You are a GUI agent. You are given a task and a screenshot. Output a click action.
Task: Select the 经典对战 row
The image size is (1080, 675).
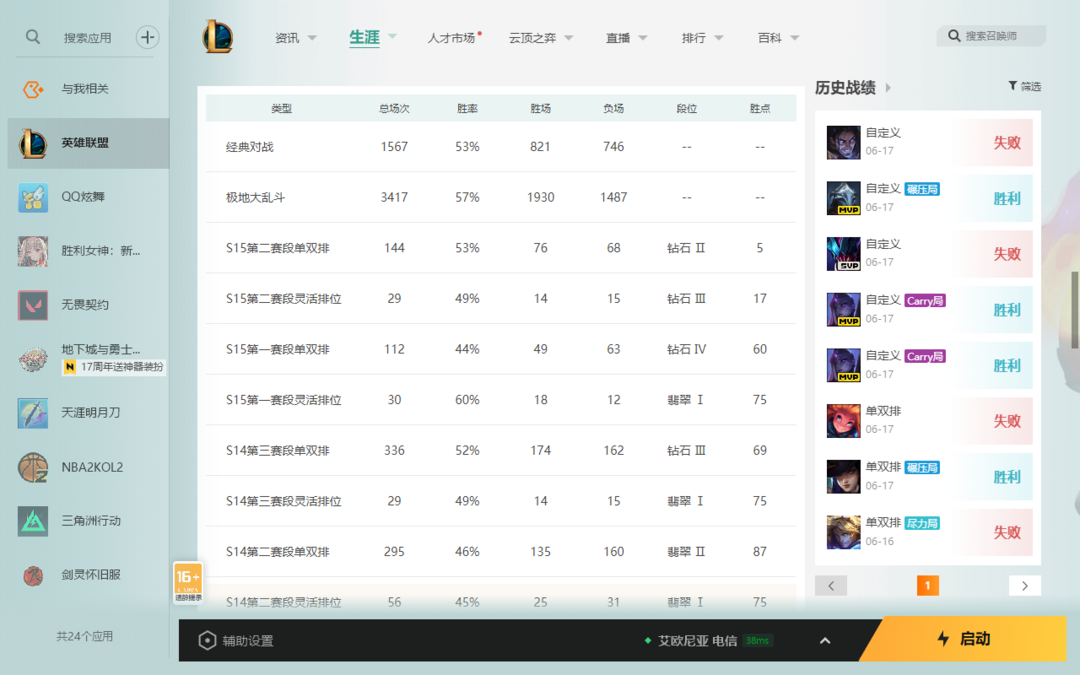pos(501,147)
